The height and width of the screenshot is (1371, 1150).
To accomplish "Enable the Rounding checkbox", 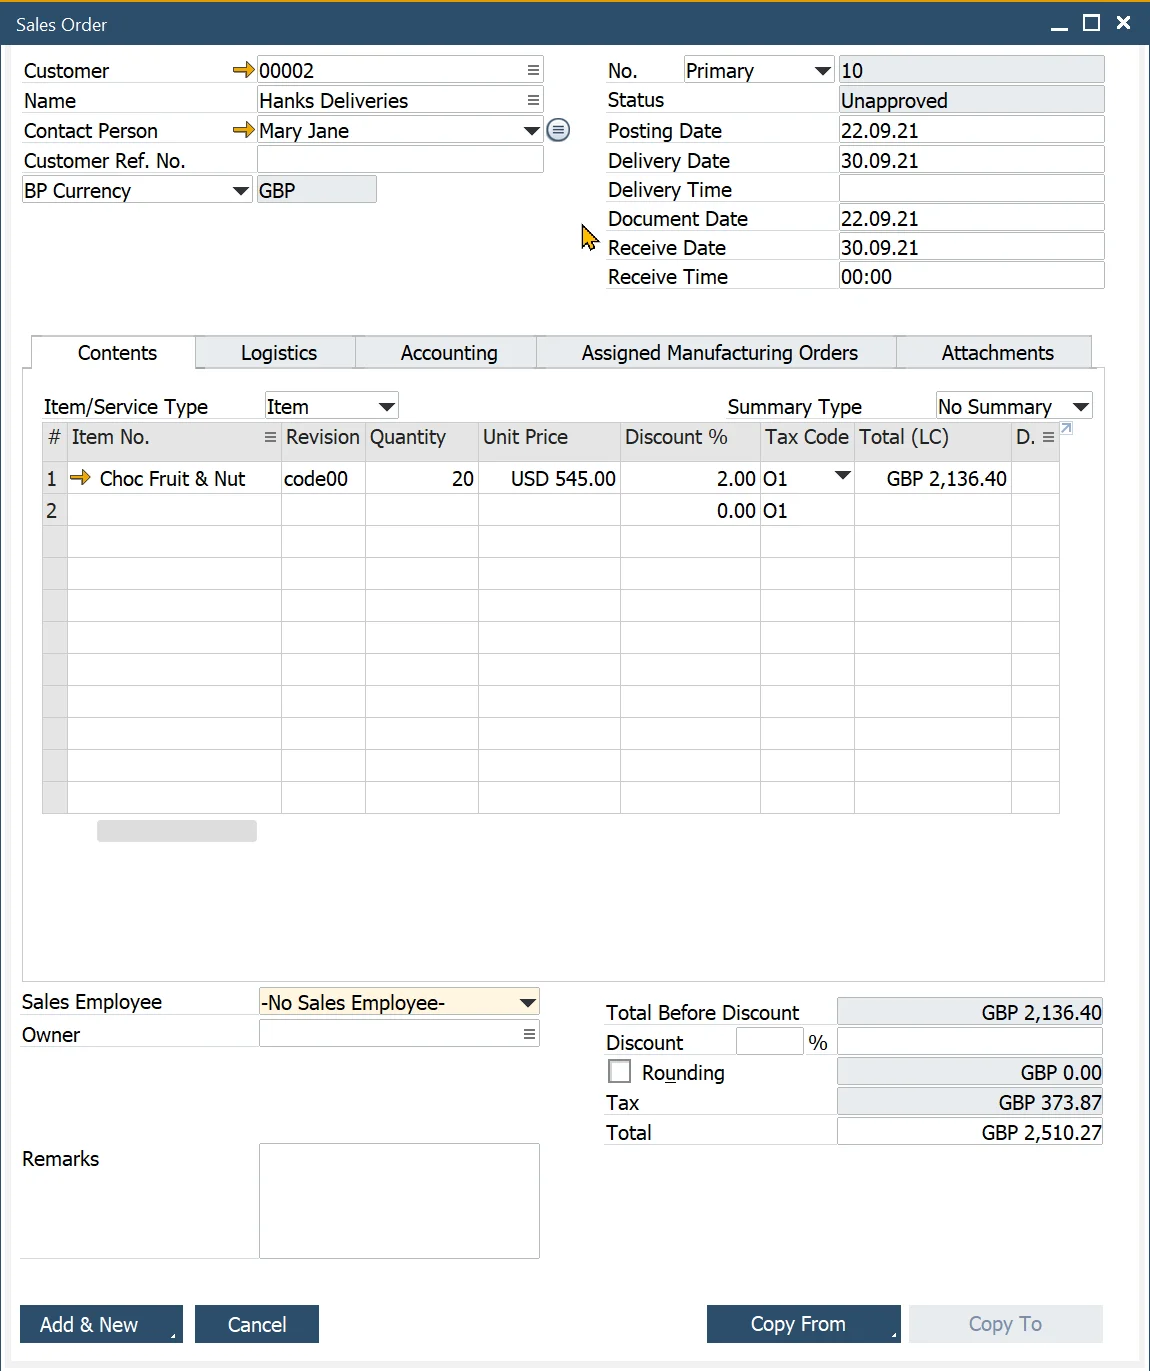I will (620, 1072).
